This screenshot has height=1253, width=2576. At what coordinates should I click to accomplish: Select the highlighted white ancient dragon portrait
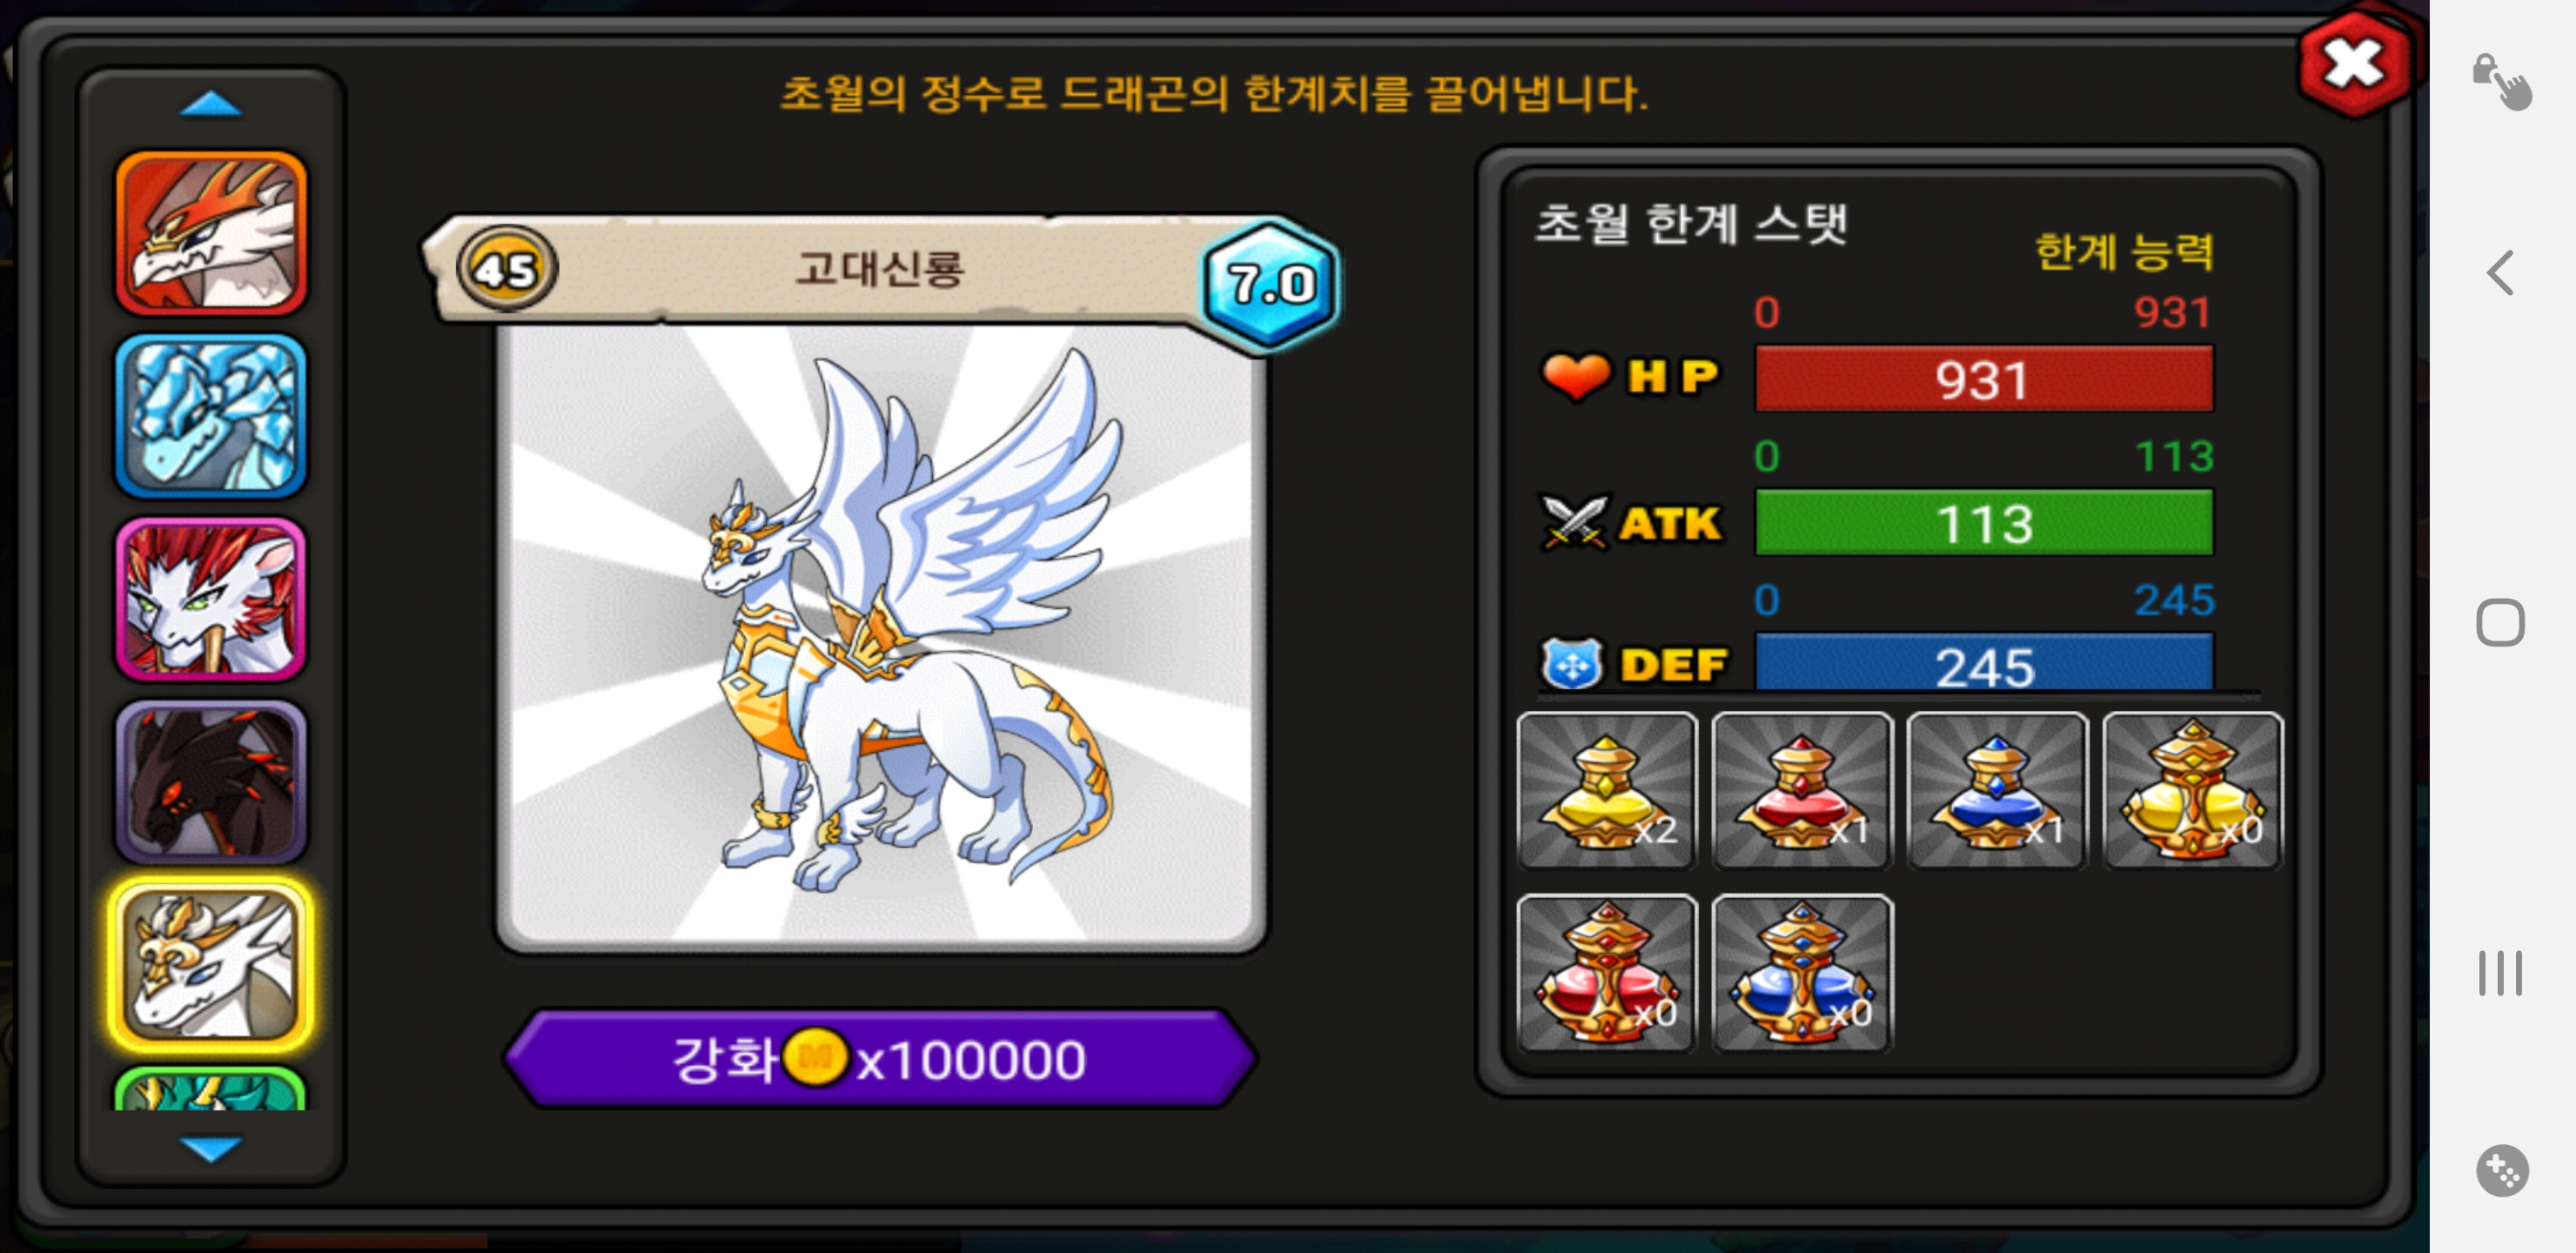[x=211, y=965]
